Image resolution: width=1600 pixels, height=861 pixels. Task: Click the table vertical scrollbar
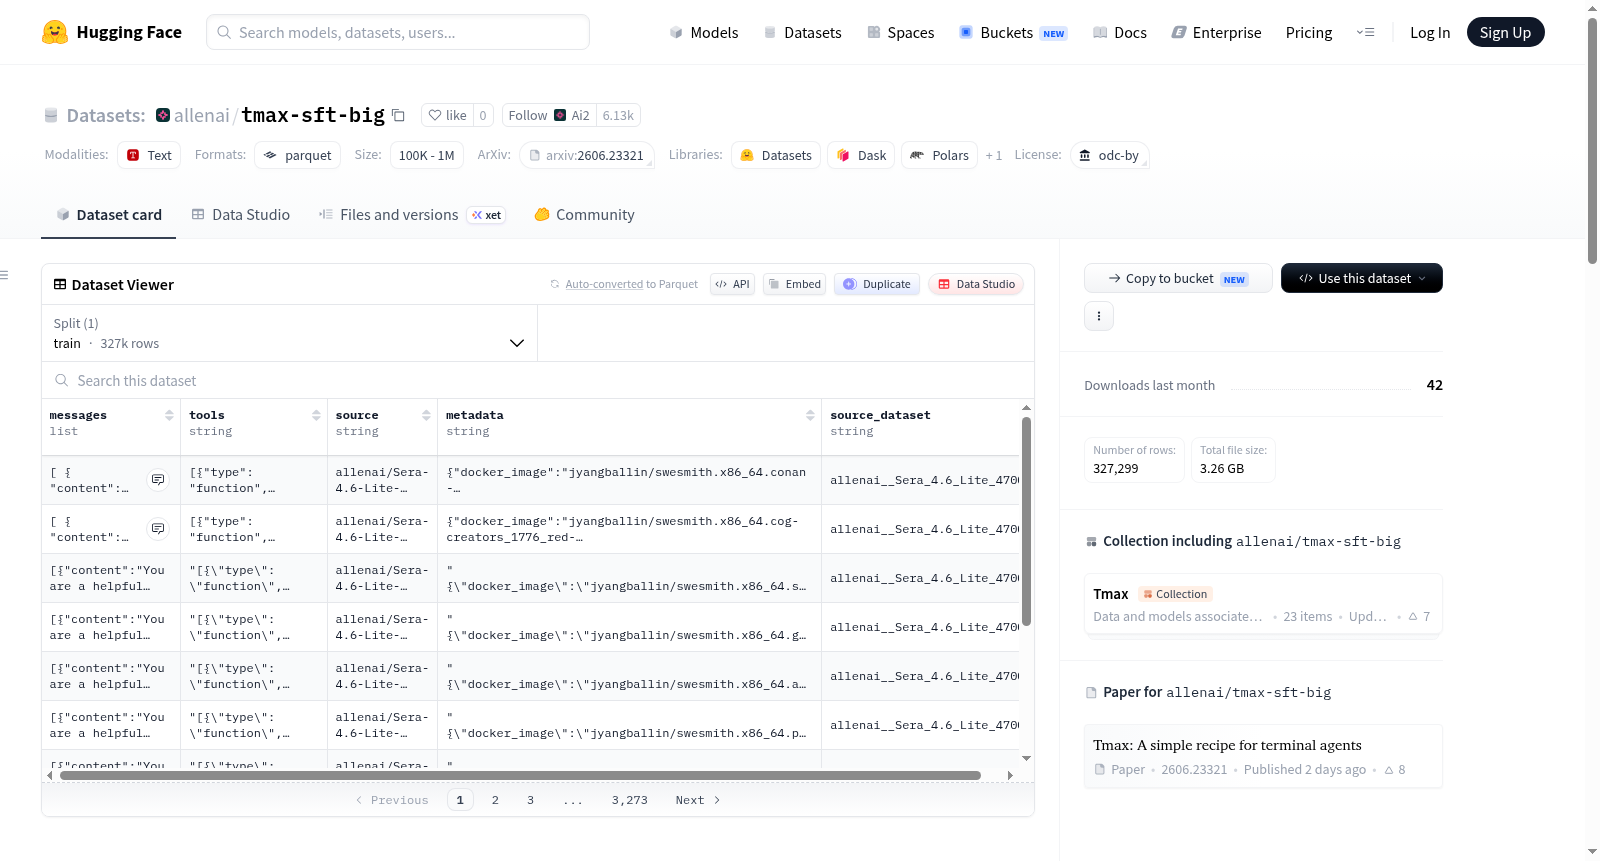pos(1026,520)
